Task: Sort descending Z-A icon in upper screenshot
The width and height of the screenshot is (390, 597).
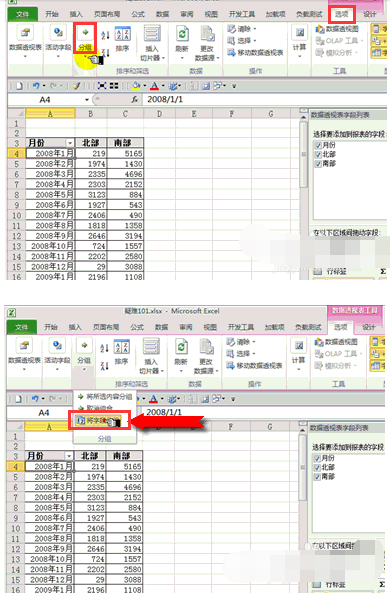Action: pos(105,53)
